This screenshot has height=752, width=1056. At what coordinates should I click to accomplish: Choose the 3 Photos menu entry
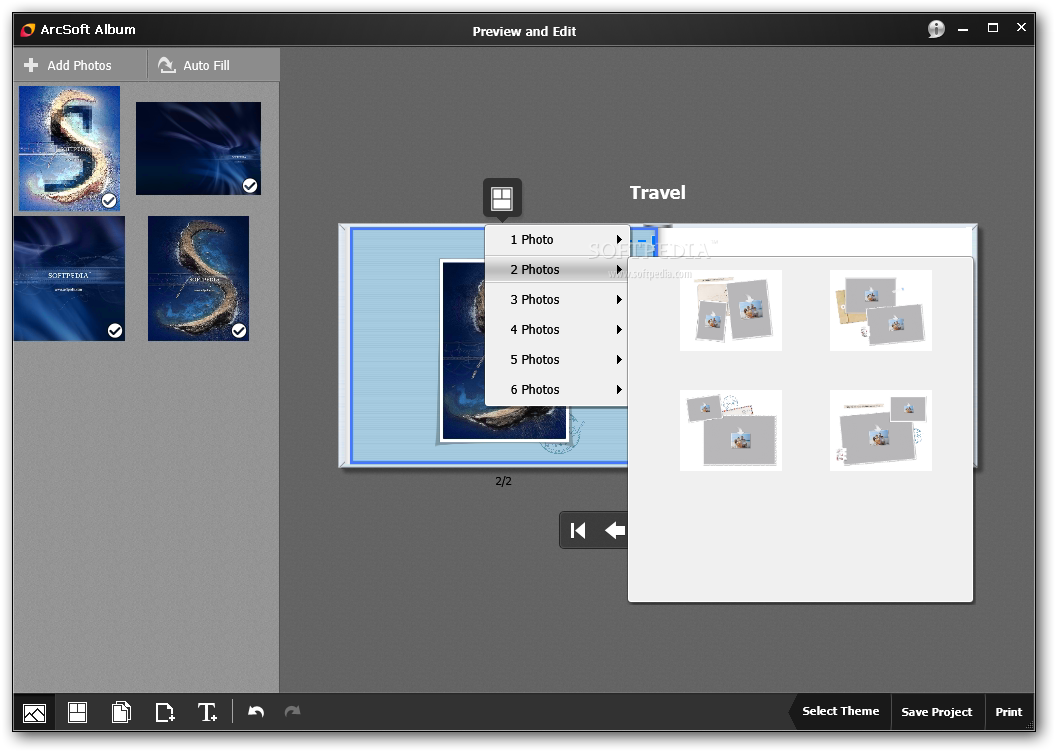[557, 300]
